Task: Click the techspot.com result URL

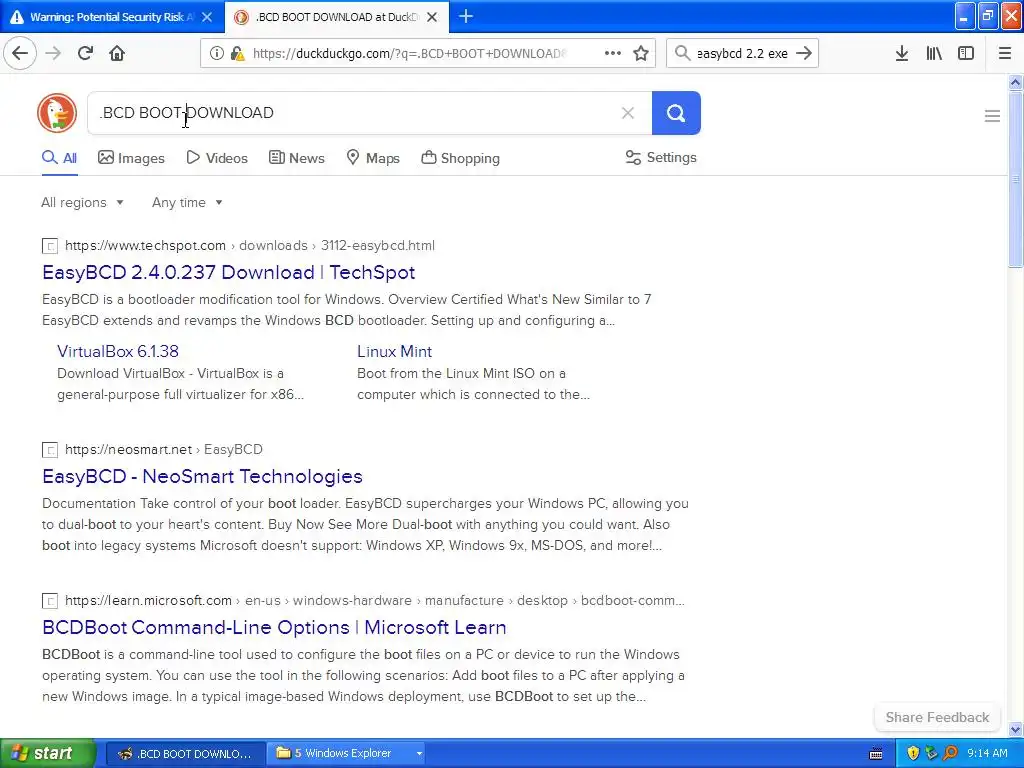Action: (x=249, y=246)
